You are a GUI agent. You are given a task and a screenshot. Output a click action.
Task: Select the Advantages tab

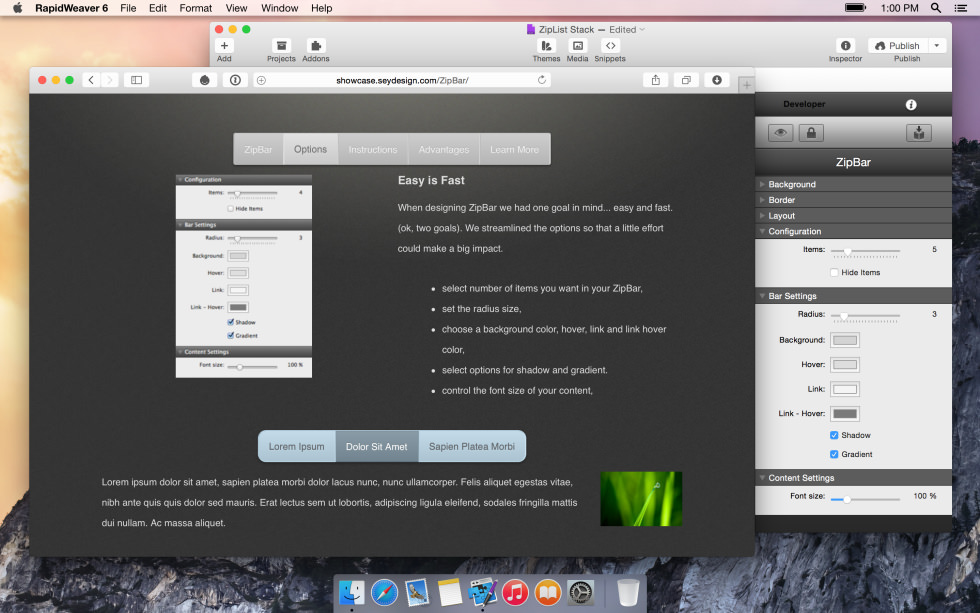[444, 149]
